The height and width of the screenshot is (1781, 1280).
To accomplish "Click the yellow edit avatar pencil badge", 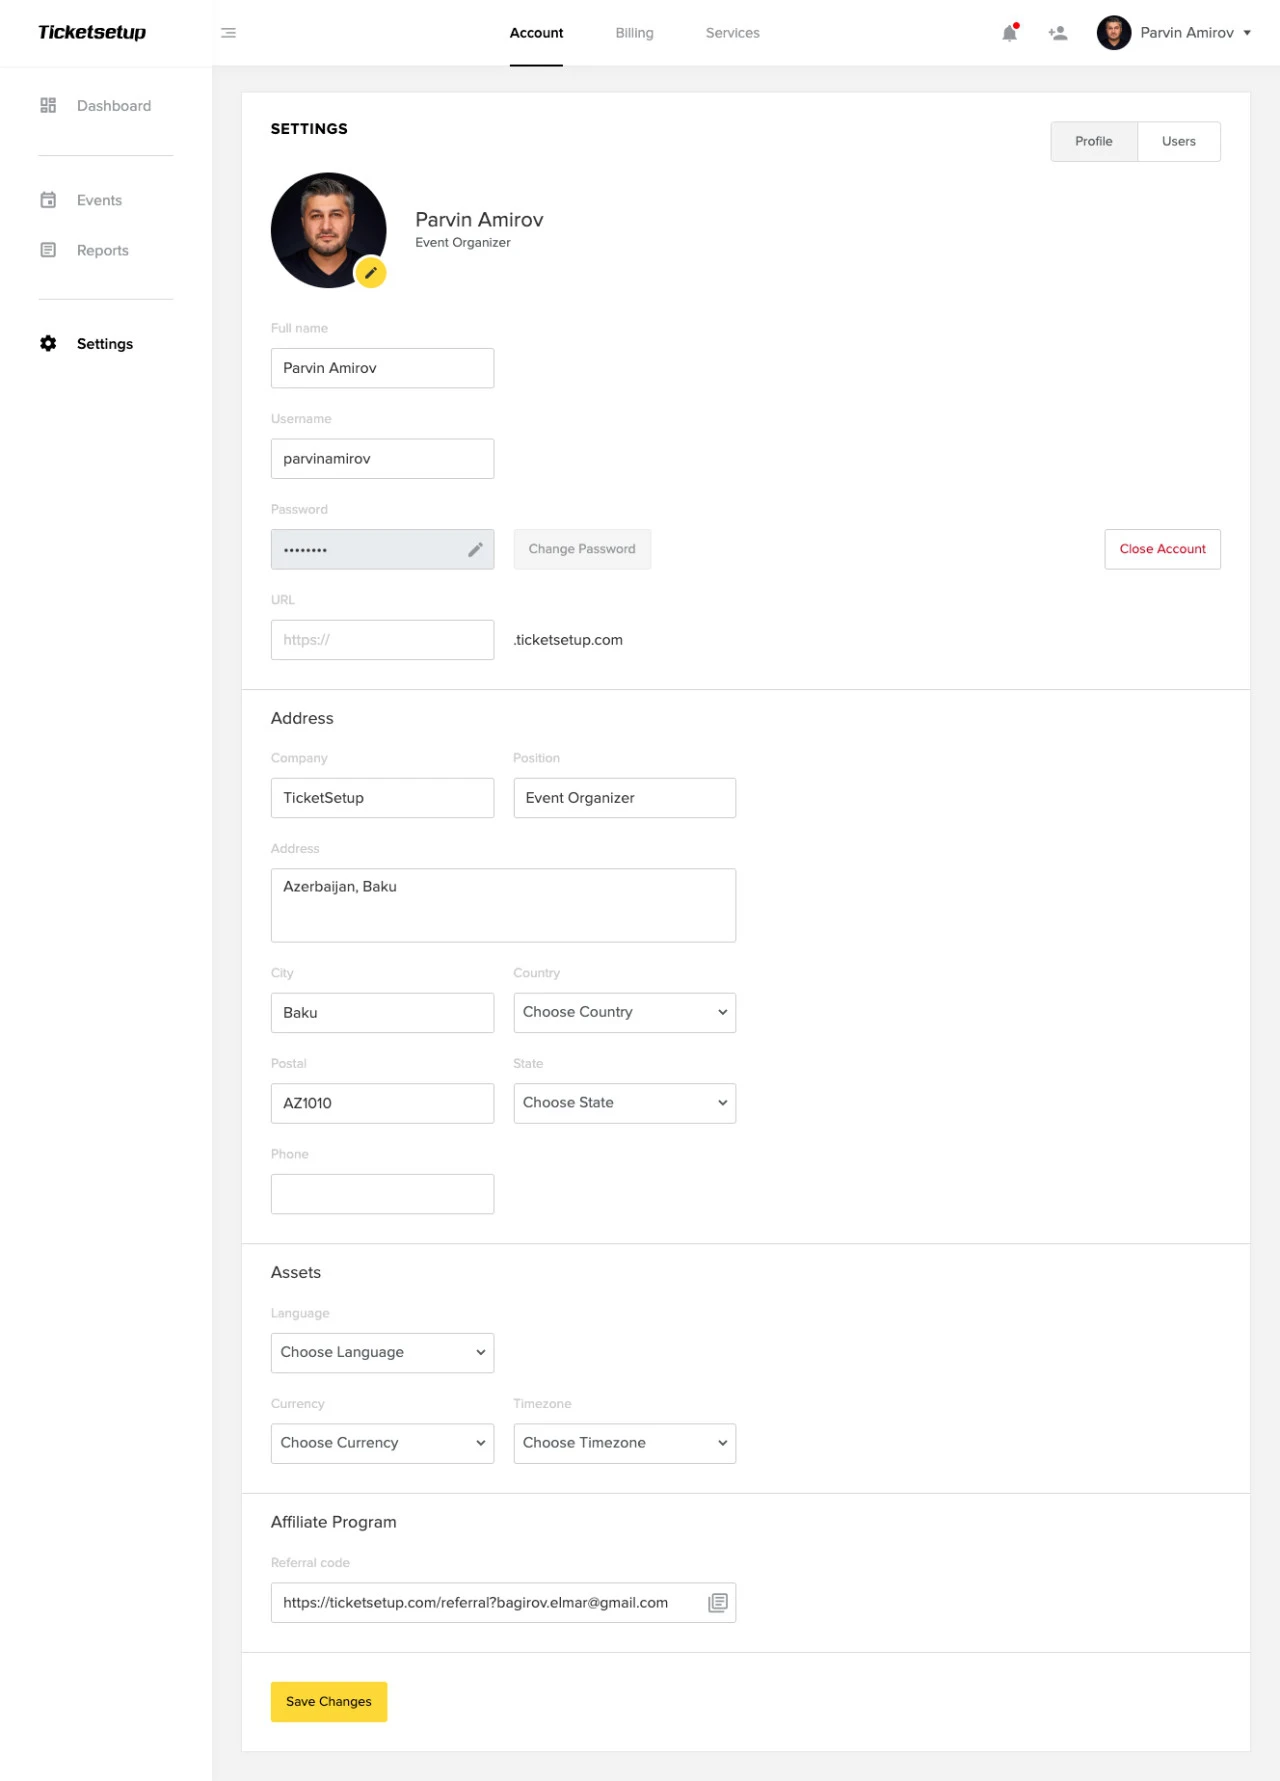I will pos(371,273).
